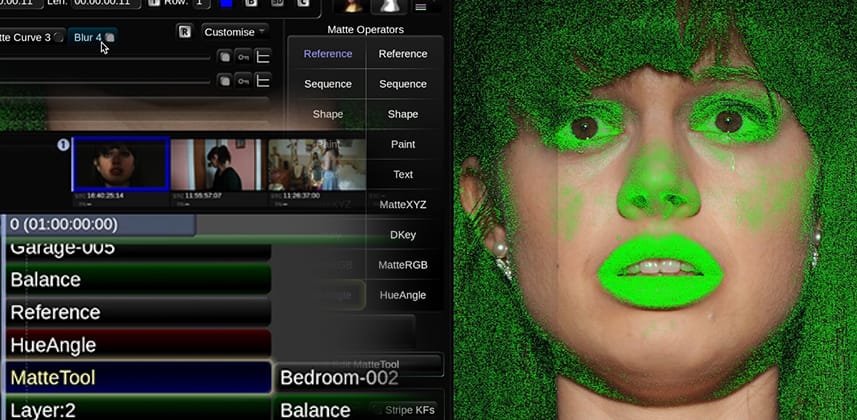The height and width of the screenshot is (420, 857).
Task: Choose the HueAngle matte operator in the list
Action: click(x=403, y=295)
